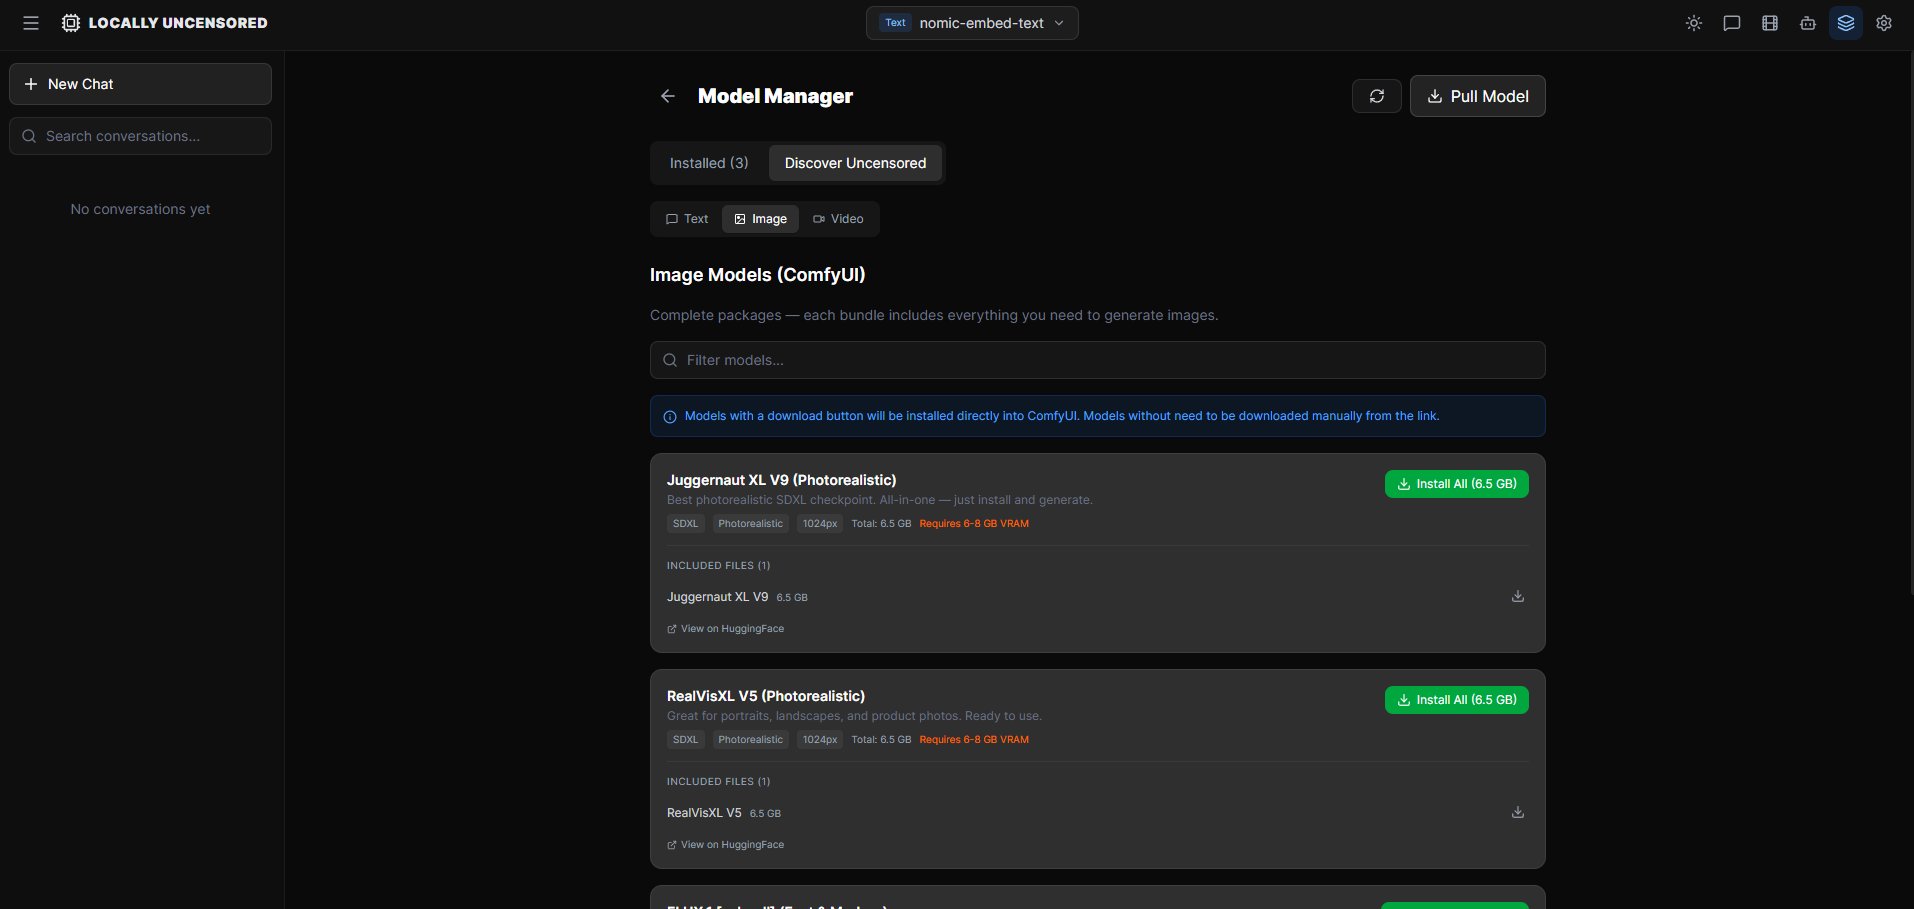This screenshot has height=909, width=1914.
Task: Click the robot assistant icon in the header
Action: tap(1808, 23)
